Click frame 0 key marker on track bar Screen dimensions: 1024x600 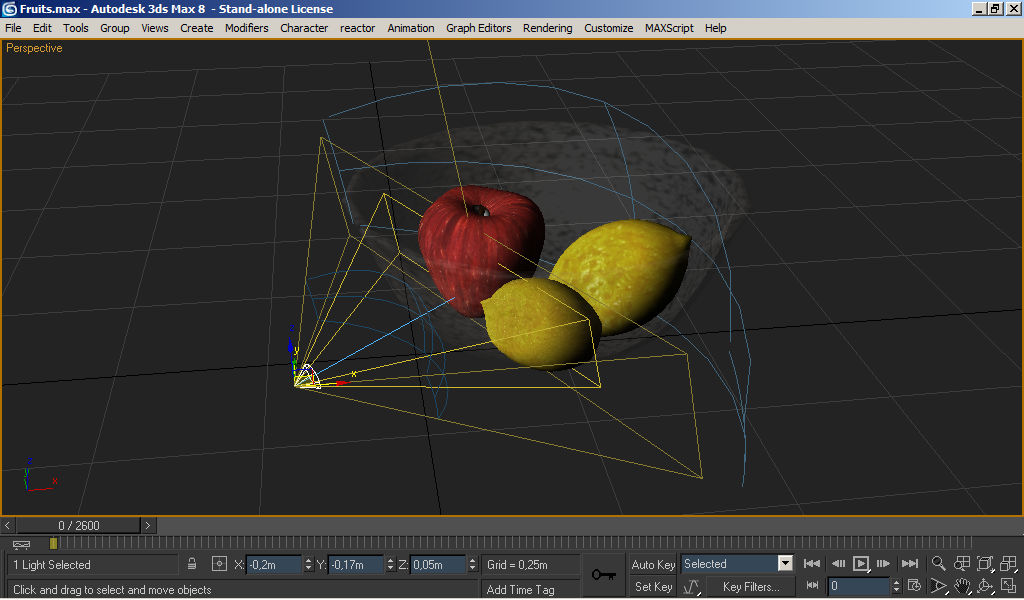(54, 543)
